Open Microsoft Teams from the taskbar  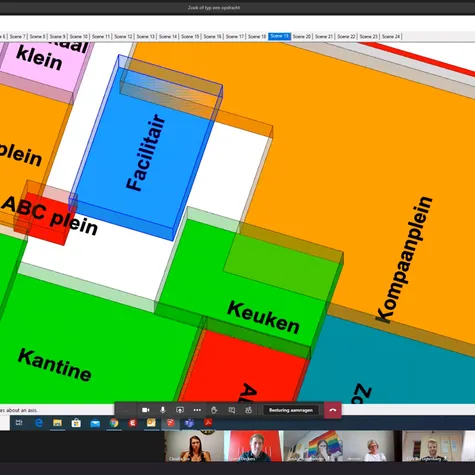[189, 423]
